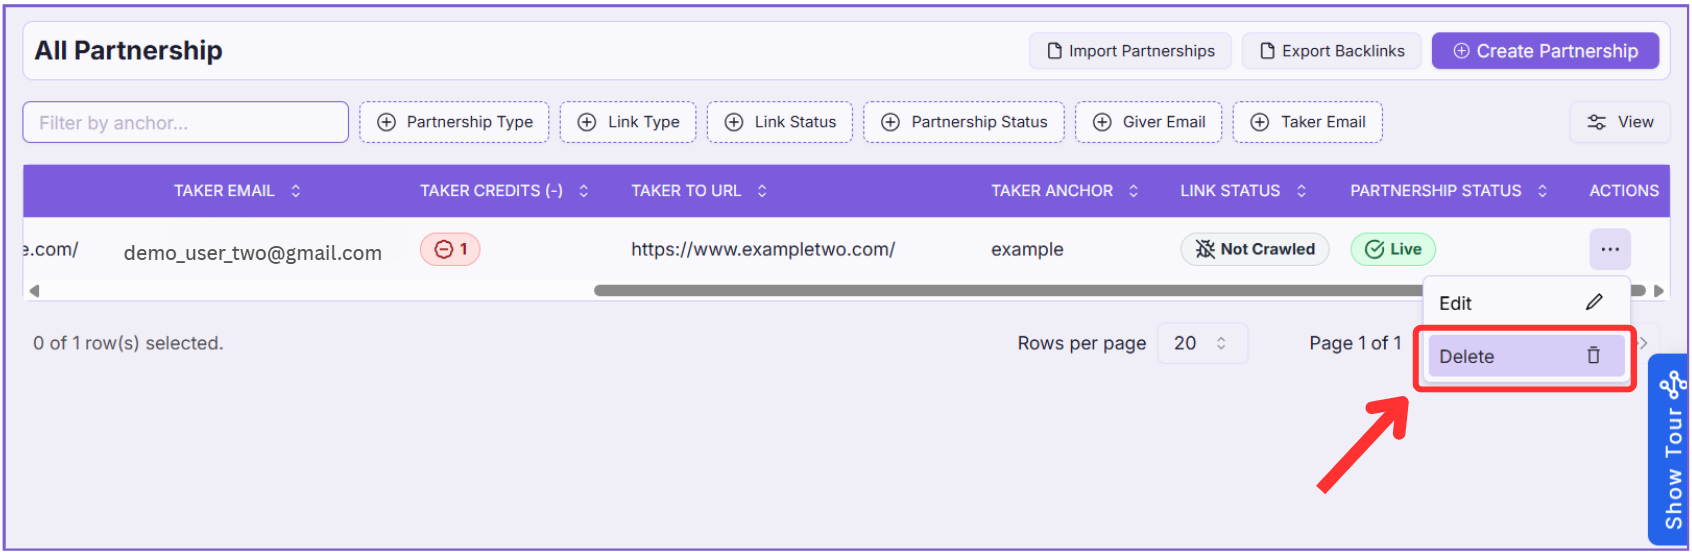Click the Not Crawled bug status badge
The image size is (1692, 552).
[1254, 250]
